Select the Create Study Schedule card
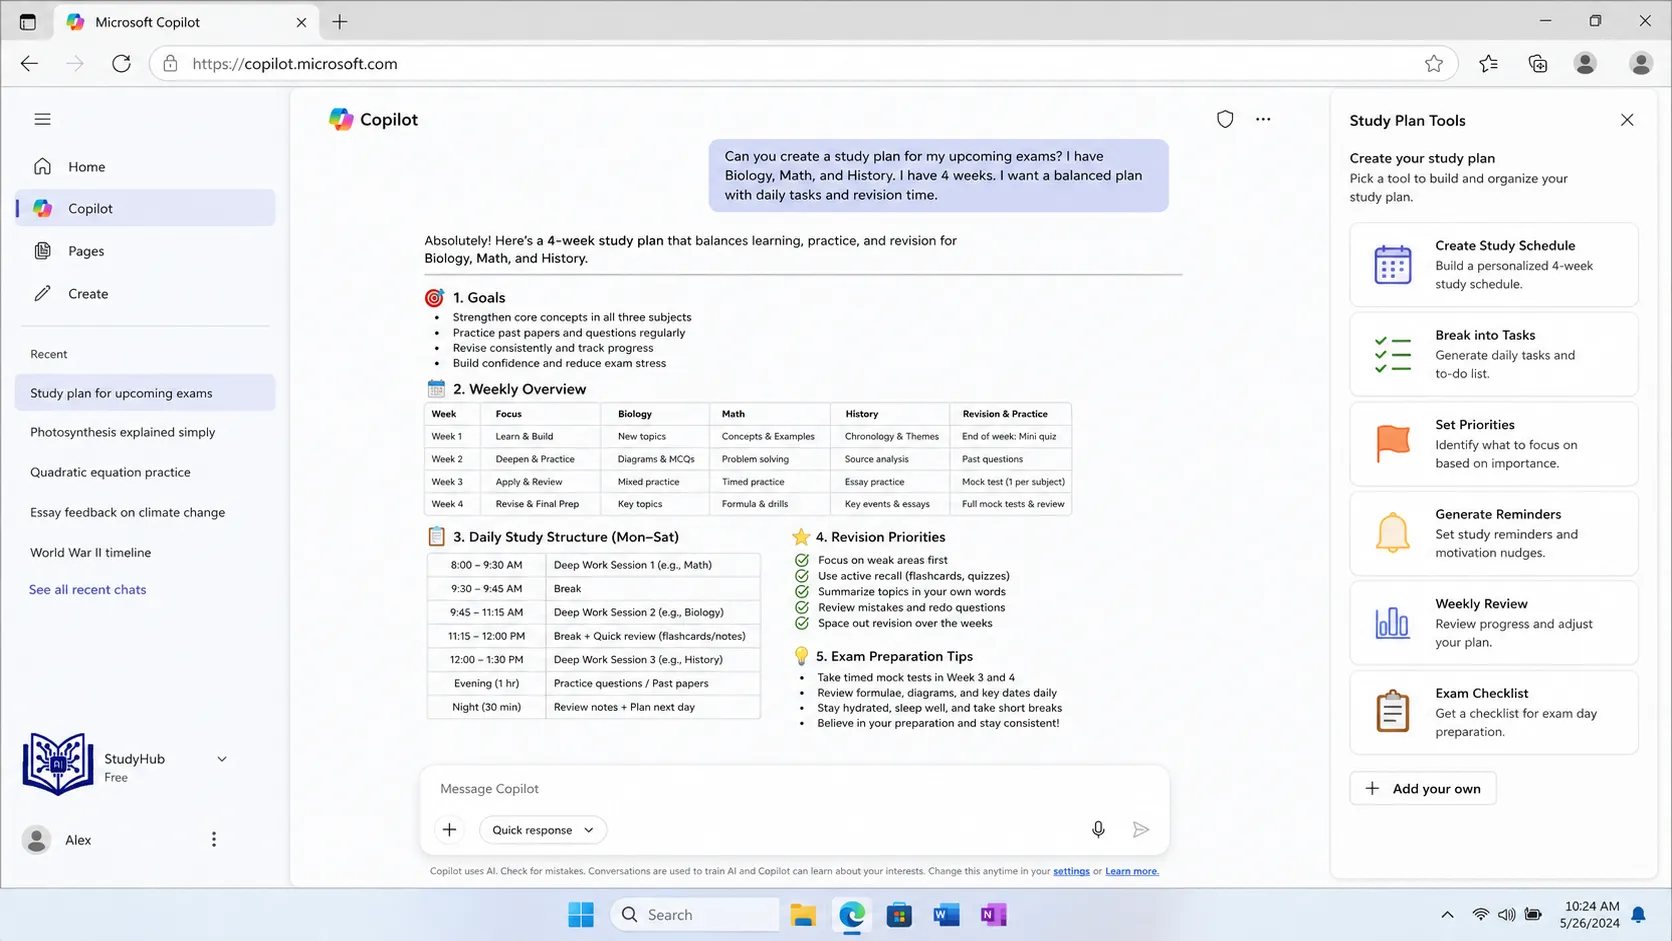Viewport: 1672px width, 941px height. coord(1493,265)
